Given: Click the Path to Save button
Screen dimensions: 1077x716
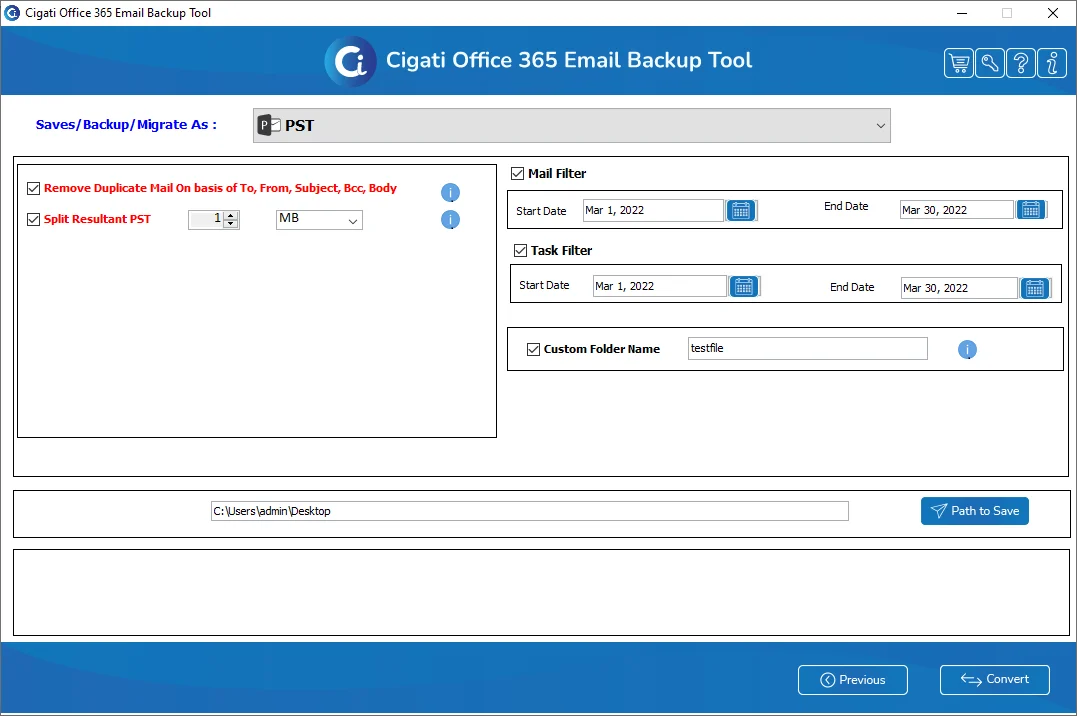Looking at the screenshot, I should point(975,511).
